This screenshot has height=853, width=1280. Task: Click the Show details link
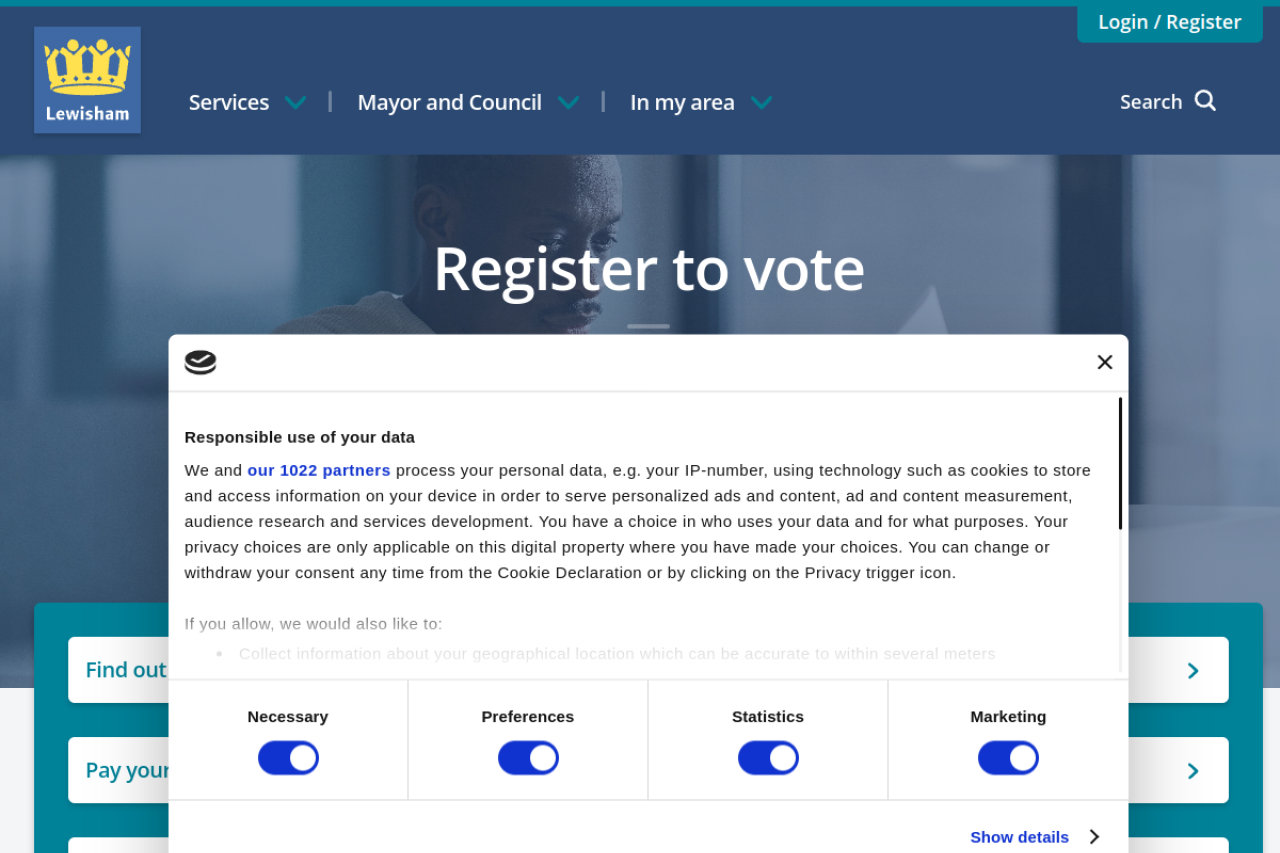pyautogui.click(x=1019, y=837)
